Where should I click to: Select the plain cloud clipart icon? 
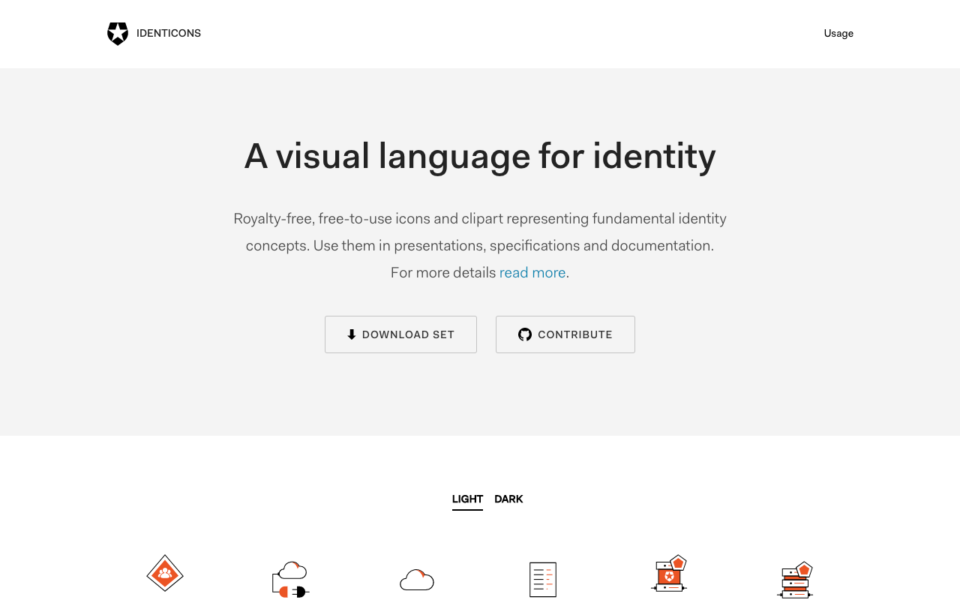coord(416,578)
